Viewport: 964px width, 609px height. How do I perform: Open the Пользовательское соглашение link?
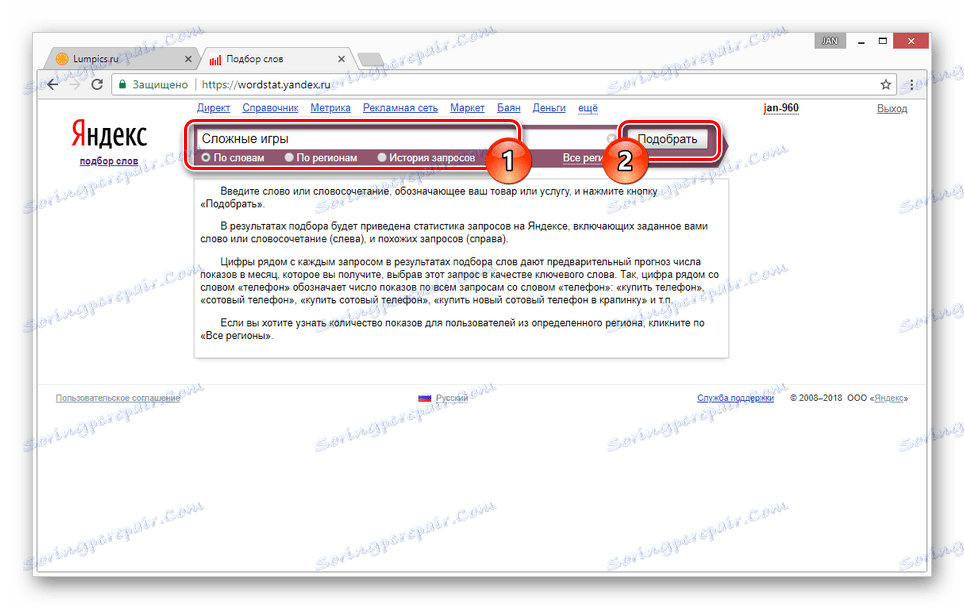click(118, 398)
